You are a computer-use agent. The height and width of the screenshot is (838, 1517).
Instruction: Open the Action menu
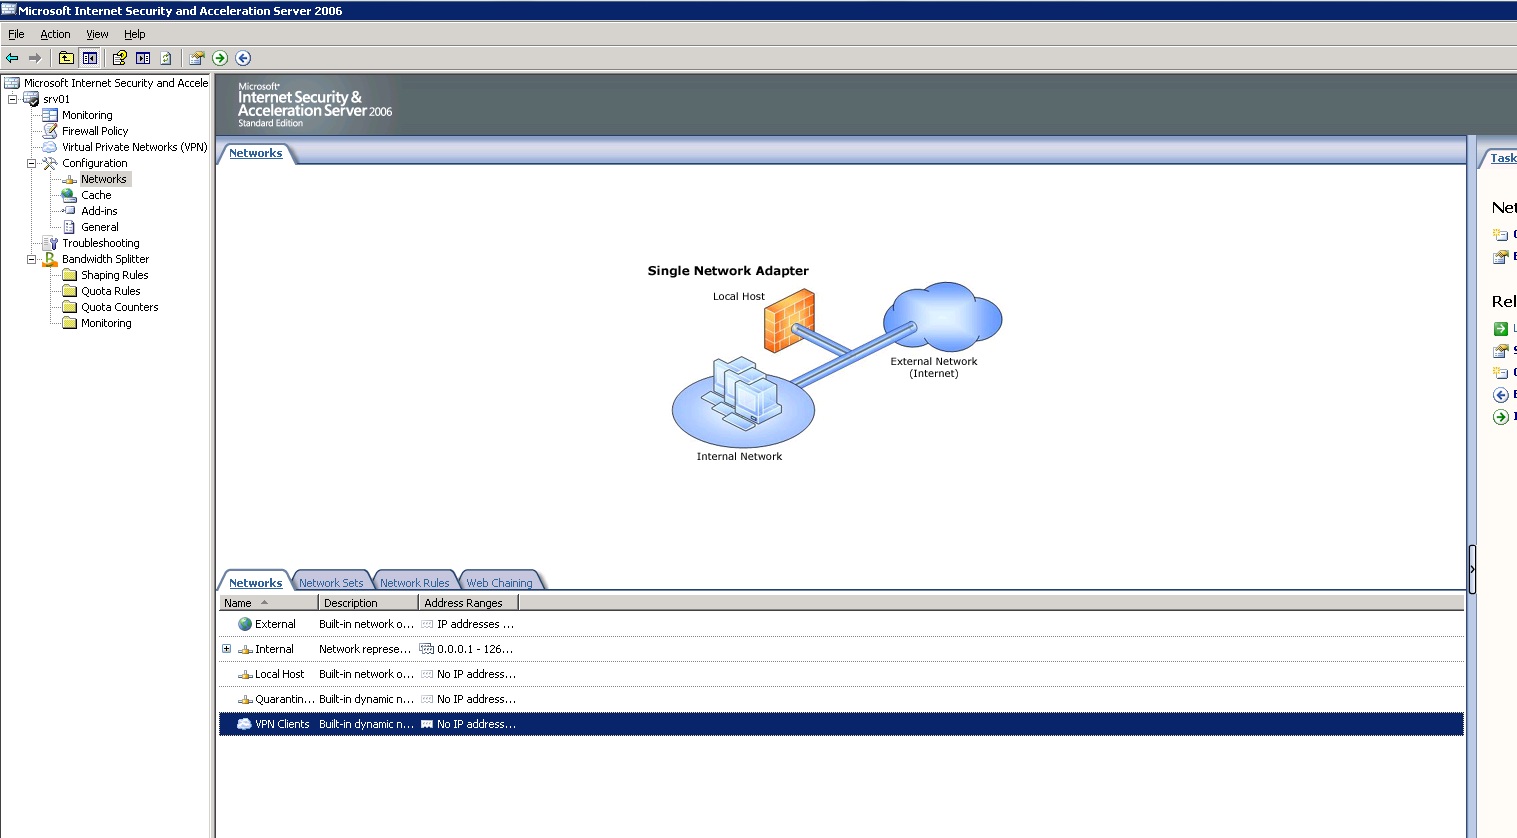point(55,34)
